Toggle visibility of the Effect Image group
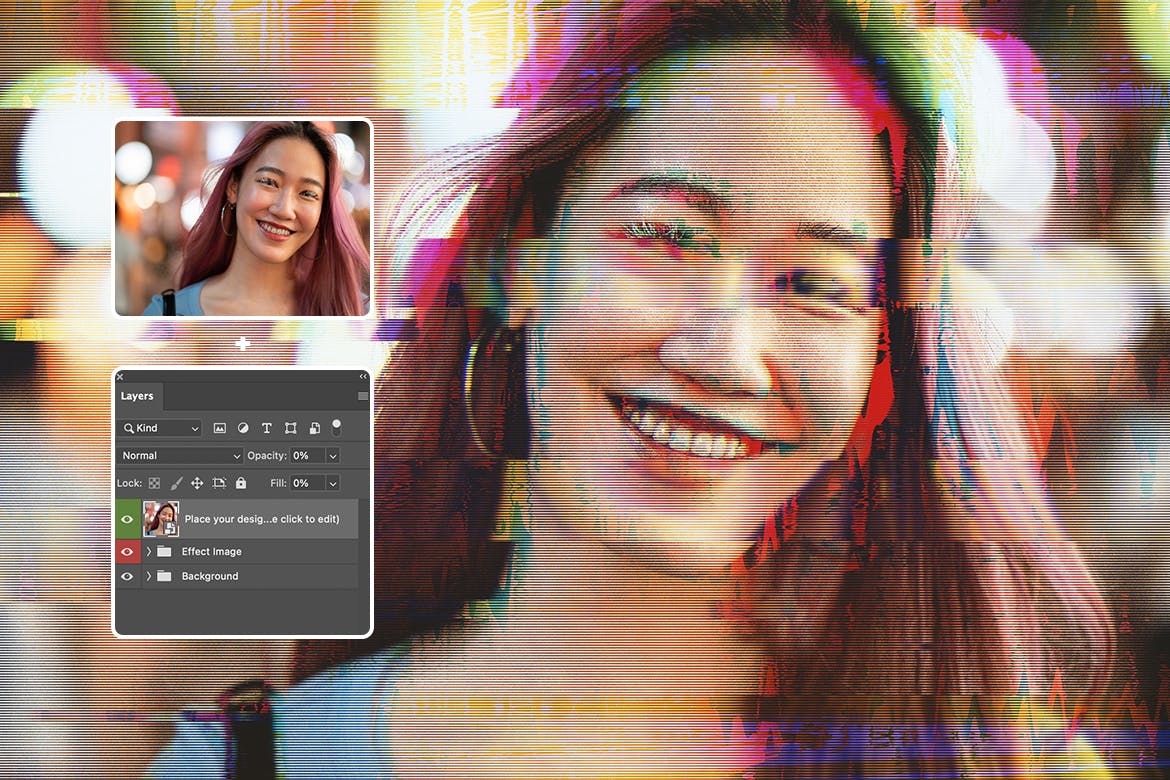This screenshot has width=1170, height=780. [x=127, y=551]
